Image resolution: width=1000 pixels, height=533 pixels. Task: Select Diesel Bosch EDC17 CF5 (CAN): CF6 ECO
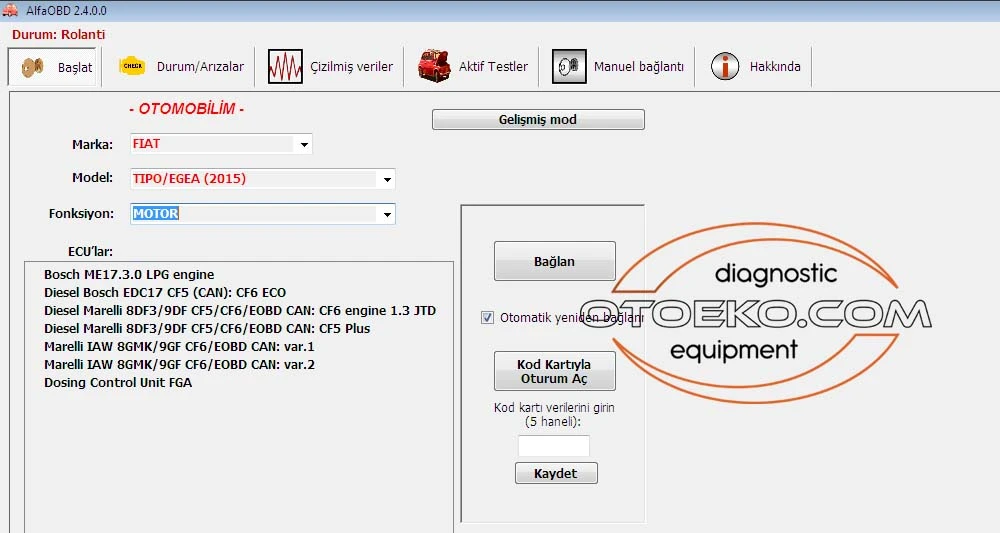click(165, 293)
